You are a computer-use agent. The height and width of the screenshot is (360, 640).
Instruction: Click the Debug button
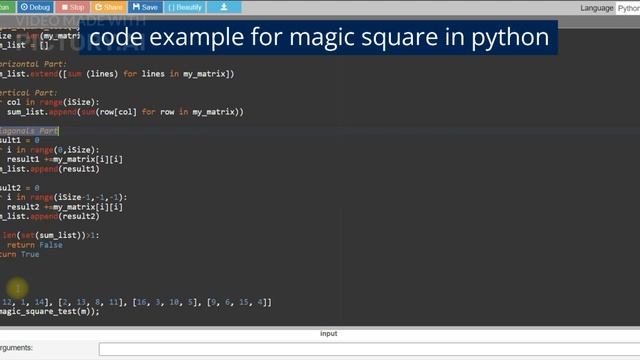point(35,7)
